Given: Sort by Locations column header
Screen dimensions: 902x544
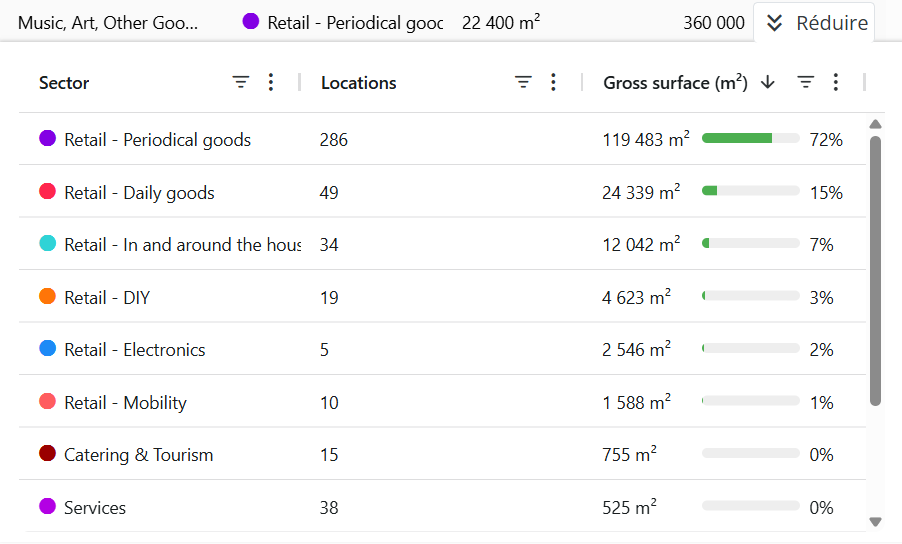Looking at the screenshot, I should point(359,83).
